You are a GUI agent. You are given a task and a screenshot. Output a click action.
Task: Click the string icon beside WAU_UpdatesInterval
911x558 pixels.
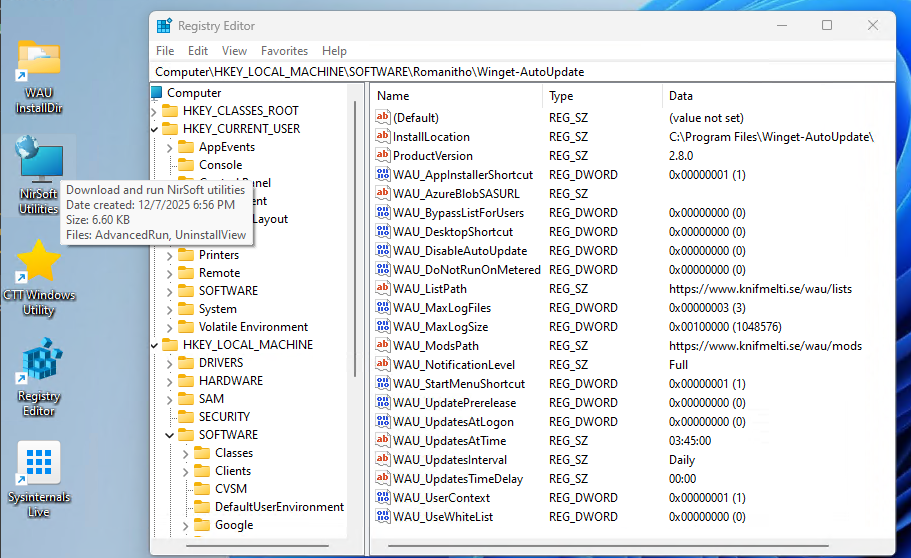click(382, 459)
